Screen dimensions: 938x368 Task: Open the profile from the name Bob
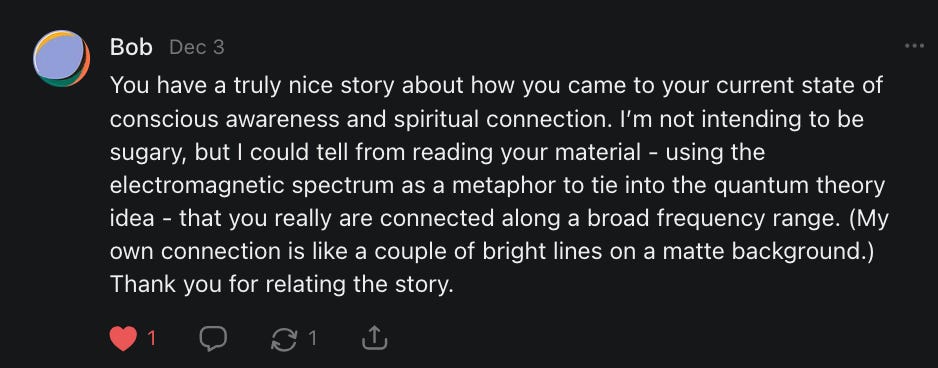click(131, 47)
